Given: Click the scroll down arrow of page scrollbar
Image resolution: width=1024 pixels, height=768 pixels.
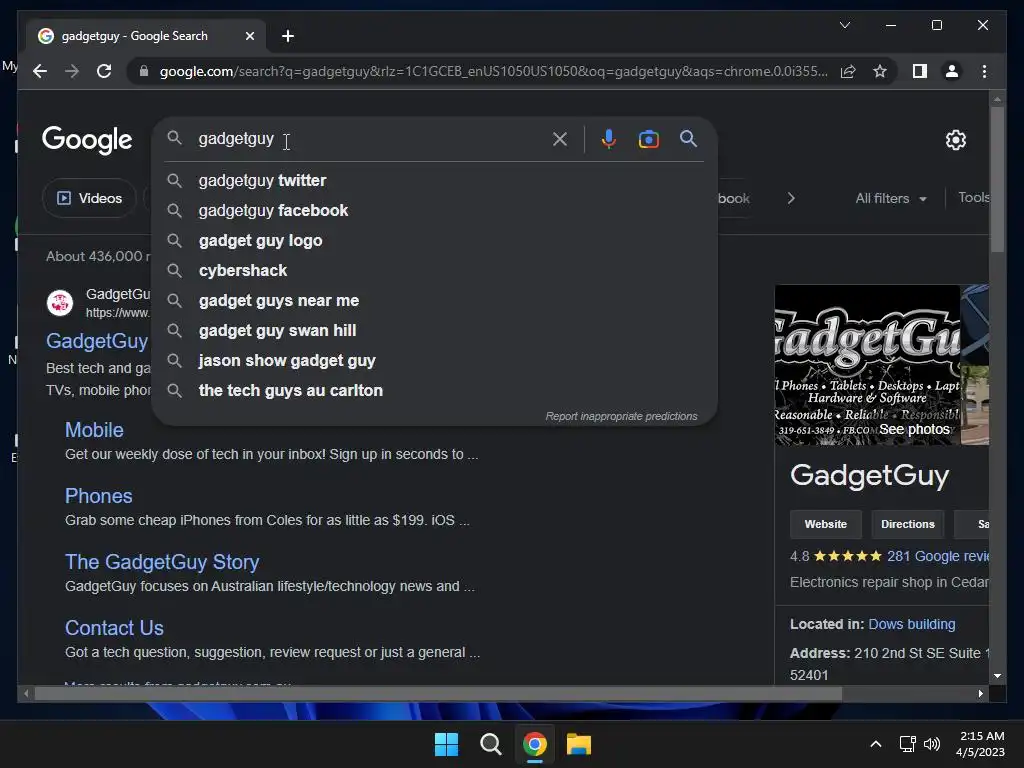Looking at the screenshot, I should pyautogui.click(x=997, y=676).
